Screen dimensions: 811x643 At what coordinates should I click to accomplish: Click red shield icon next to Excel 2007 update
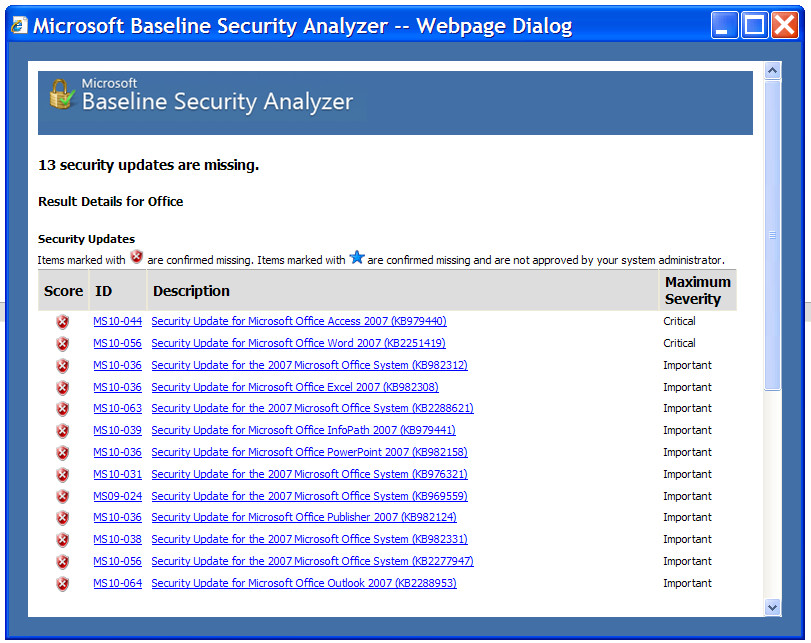(x=63, y=387)
